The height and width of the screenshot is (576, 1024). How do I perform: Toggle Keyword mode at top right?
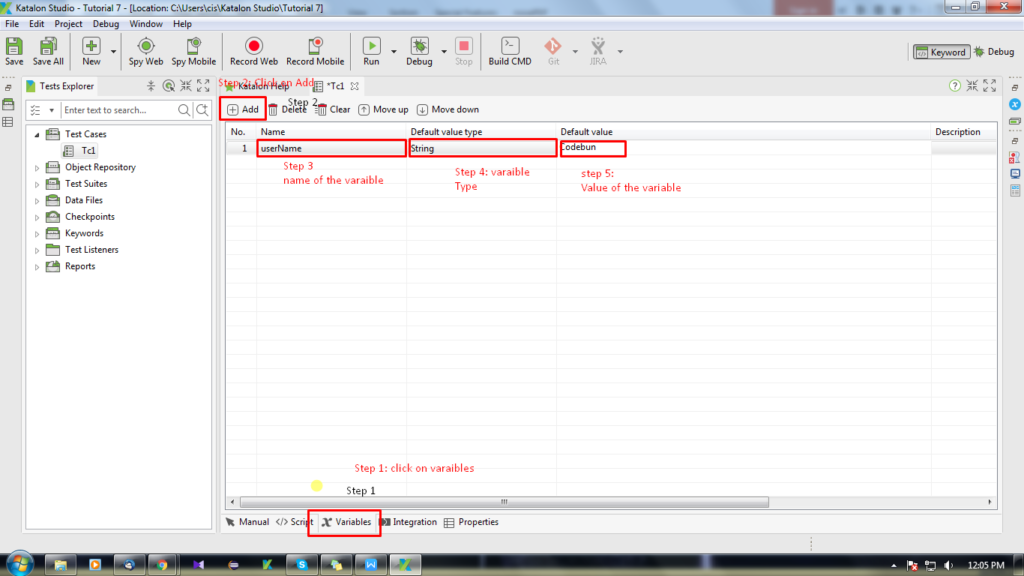coord(940,50)
